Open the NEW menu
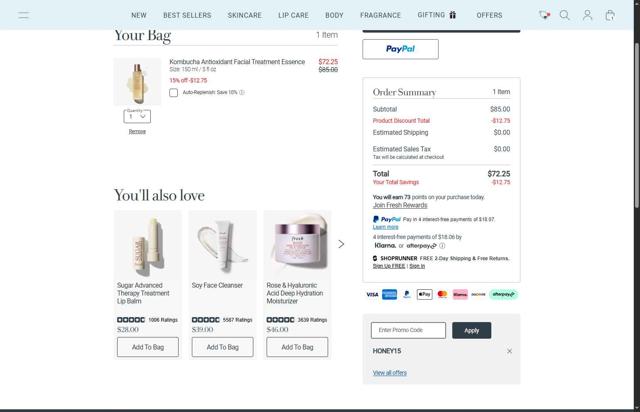Image resolution: width=640 pixels, height=412 pixels. click(139, 15)
